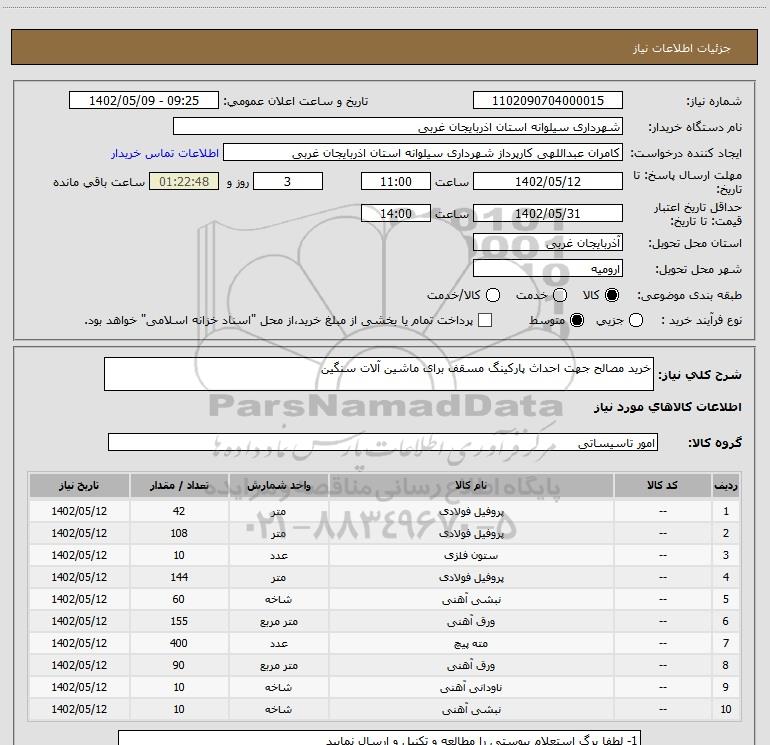The image size is (770, 745).
Task: Click the response deadline date 1402/05/12 field
Action: (548, 181)
